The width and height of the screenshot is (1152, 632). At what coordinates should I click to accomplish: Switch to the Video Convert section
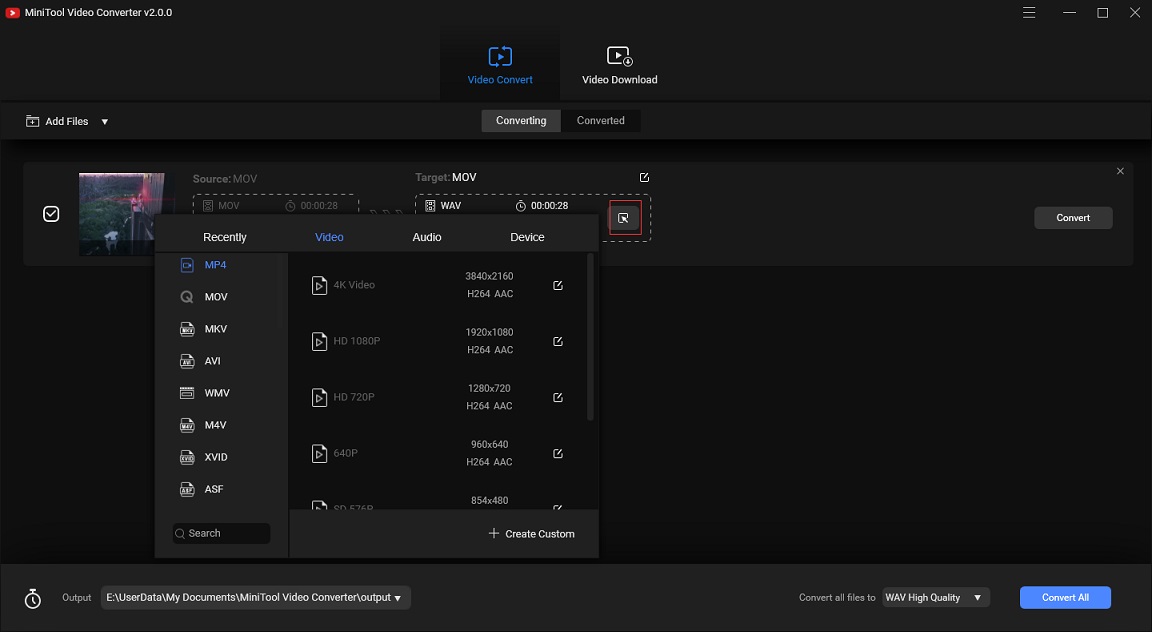tap(500, 65)
